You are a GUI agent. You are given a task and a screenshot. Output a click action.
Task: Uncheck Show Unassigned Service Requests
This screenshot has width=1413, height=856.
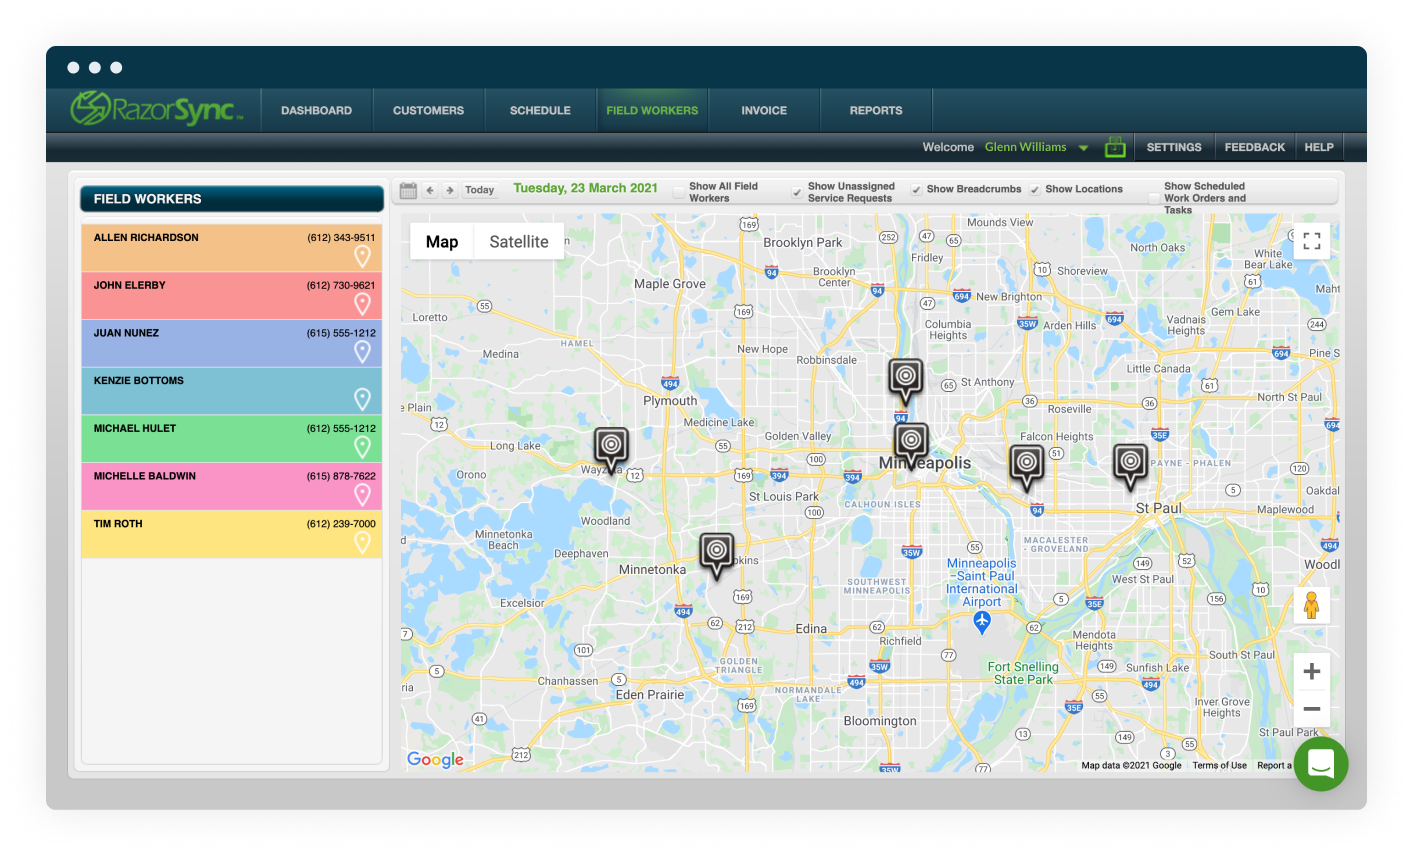[x=797, y=192]
